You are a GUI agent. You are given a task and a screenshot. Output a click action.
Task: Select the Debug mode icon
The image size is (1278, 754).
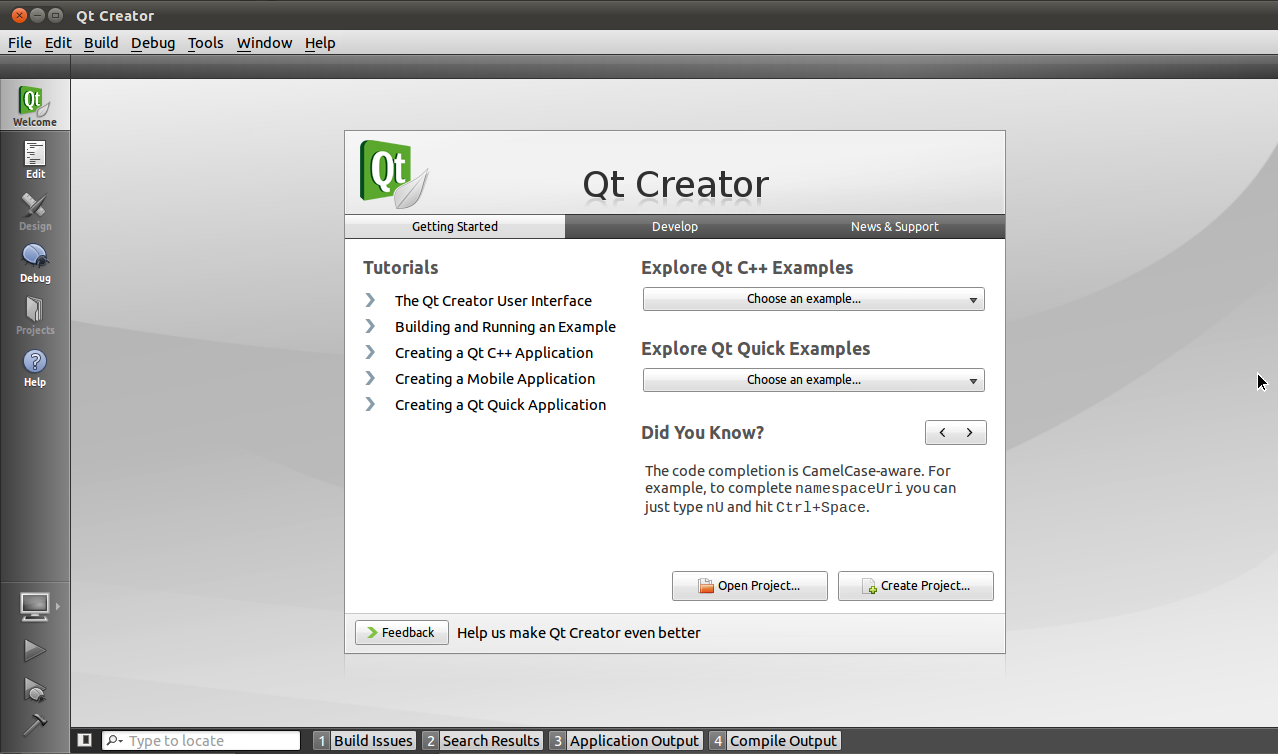34,262
